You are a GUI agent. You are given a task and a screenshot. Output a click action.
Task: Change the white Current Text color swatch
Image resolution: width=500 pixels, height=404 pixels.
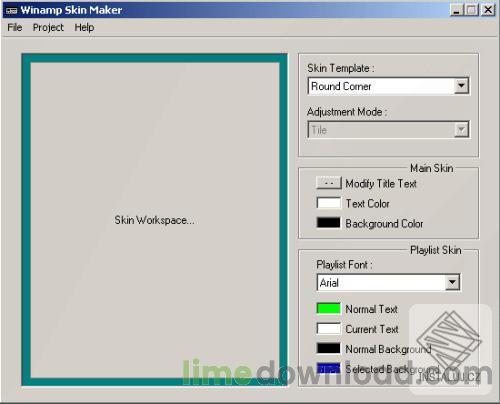(x=329, y=329)
